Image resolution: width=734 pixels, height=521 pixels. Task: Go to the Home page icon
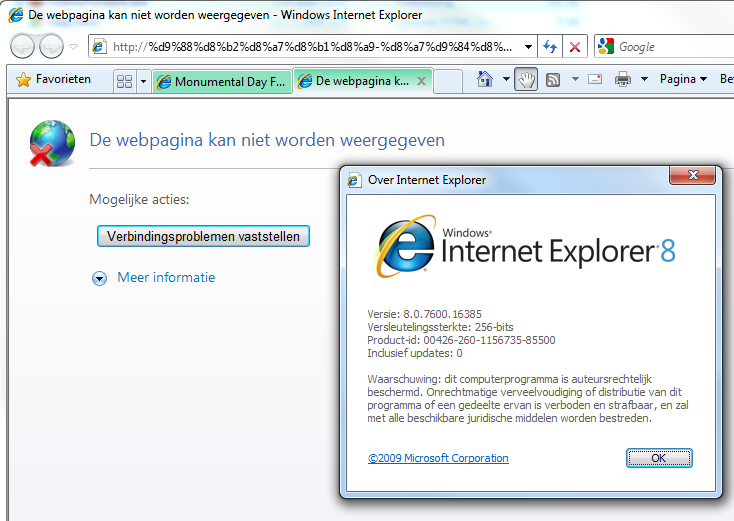(x=485, y=79)
